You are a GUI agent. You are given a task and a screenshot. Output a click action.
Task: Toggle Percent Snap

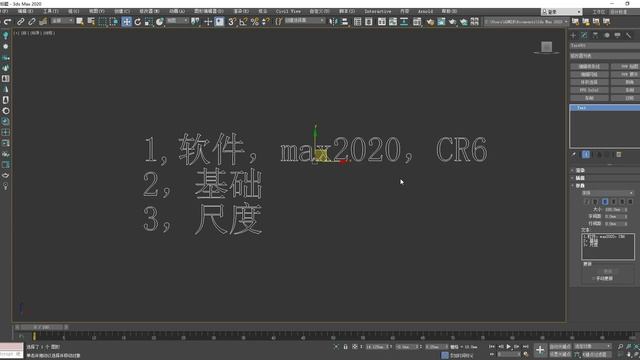tap(255, 22)
